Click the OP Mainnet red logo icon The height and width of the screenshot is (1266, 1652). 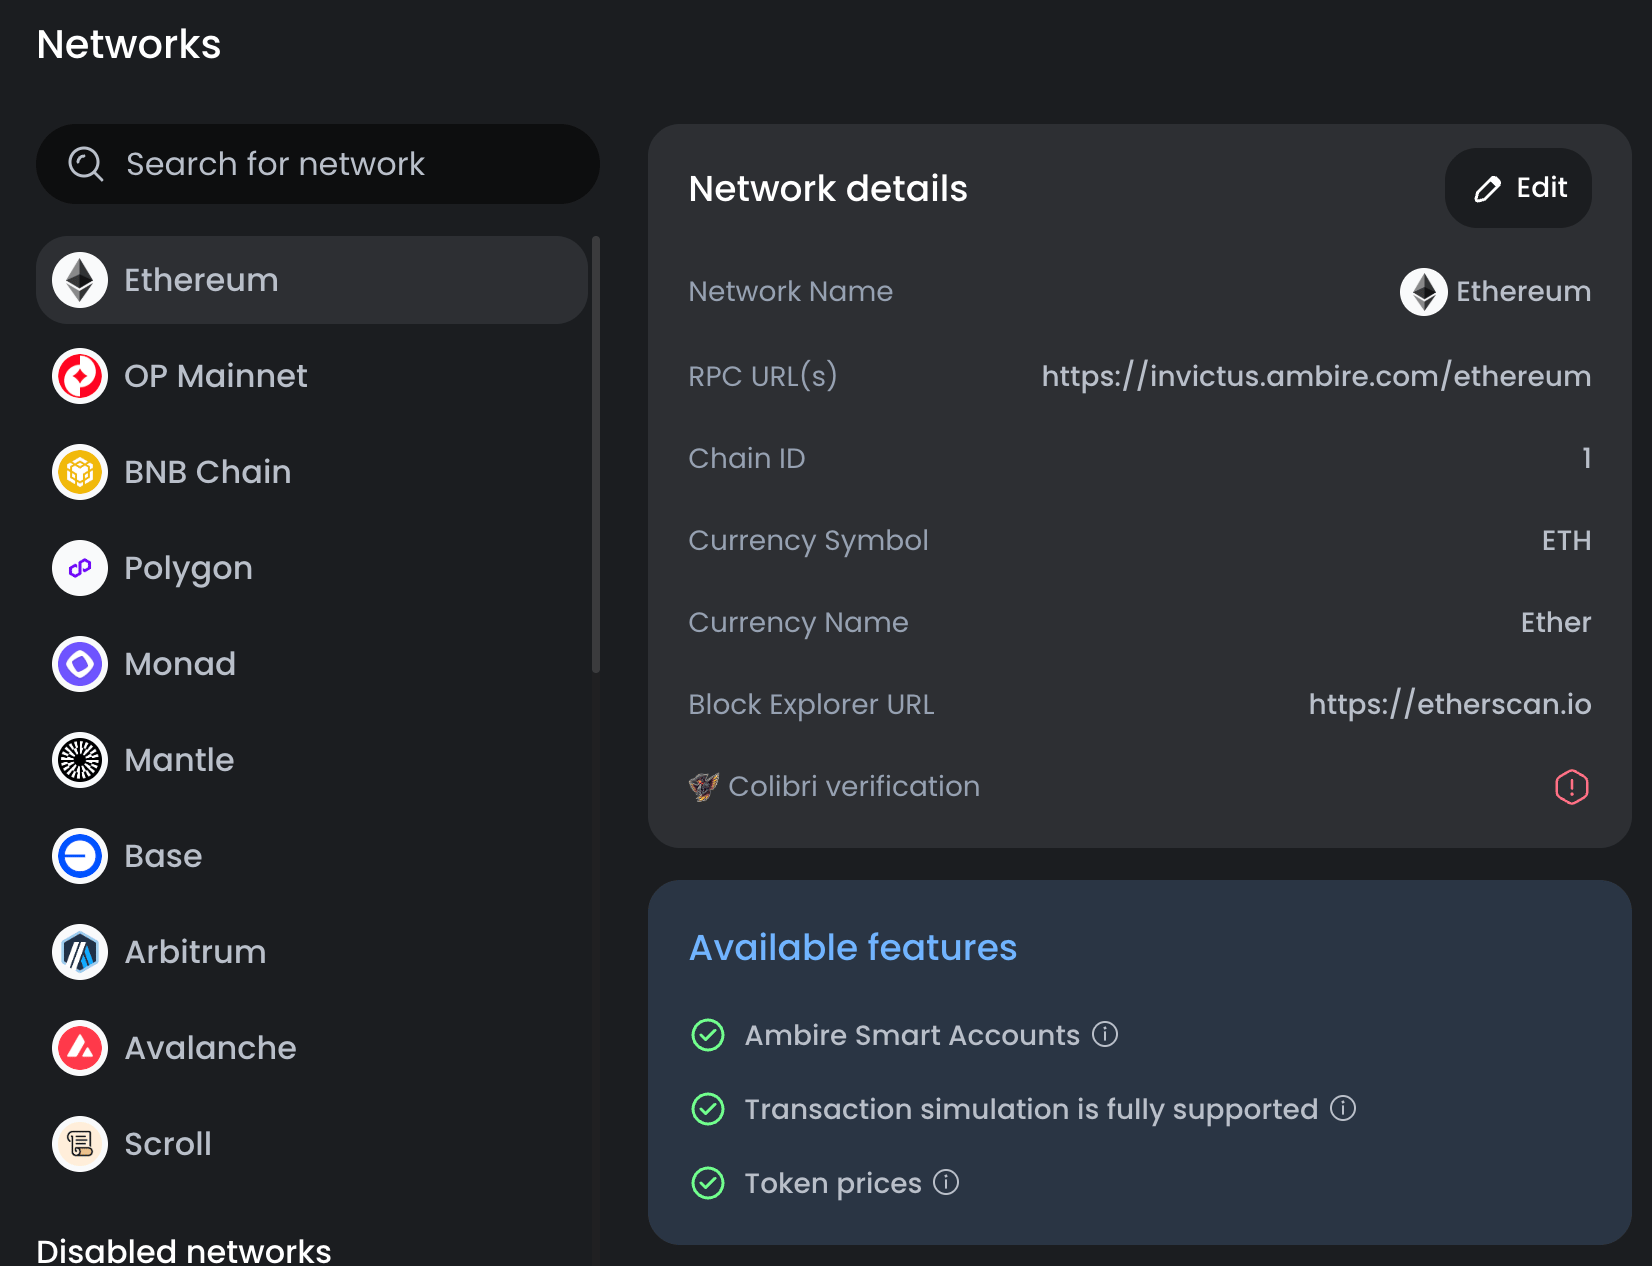tap(80, 376)
